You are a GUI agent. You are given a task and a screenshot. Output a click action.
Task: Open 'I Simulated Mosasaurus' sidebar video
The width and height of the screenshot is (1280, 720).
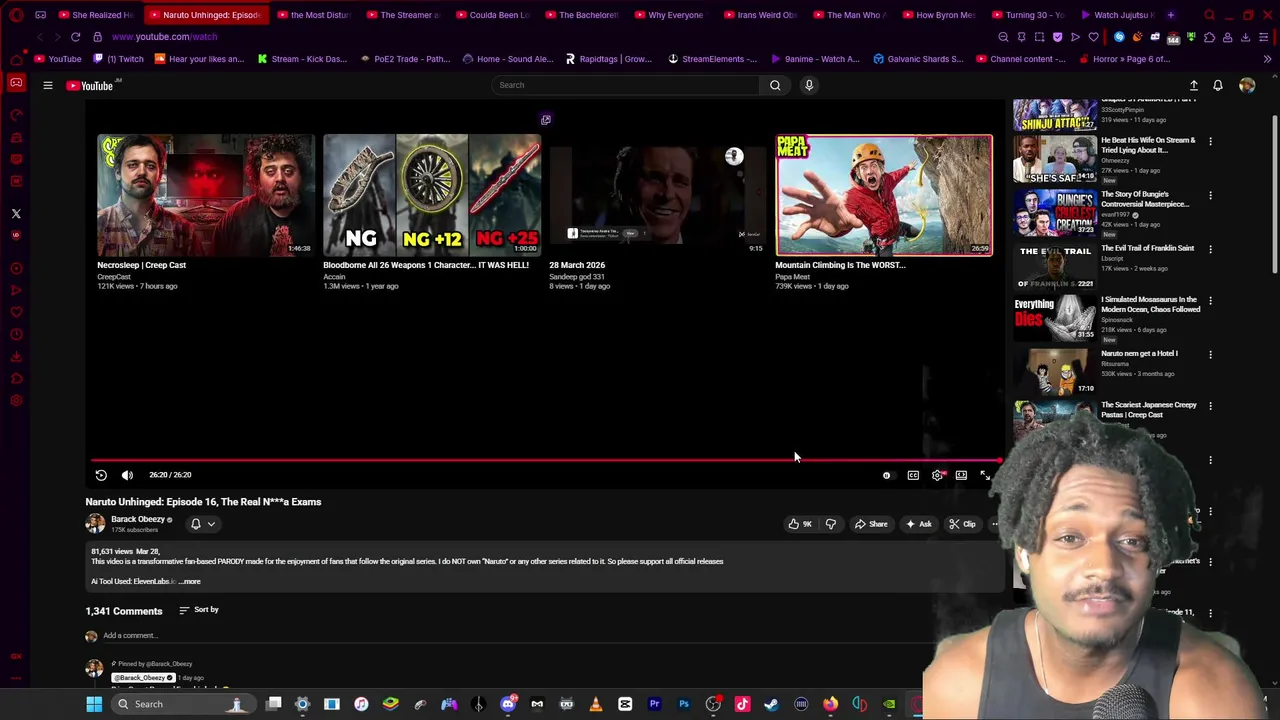pyautogui.click(x=1055, y=318)
